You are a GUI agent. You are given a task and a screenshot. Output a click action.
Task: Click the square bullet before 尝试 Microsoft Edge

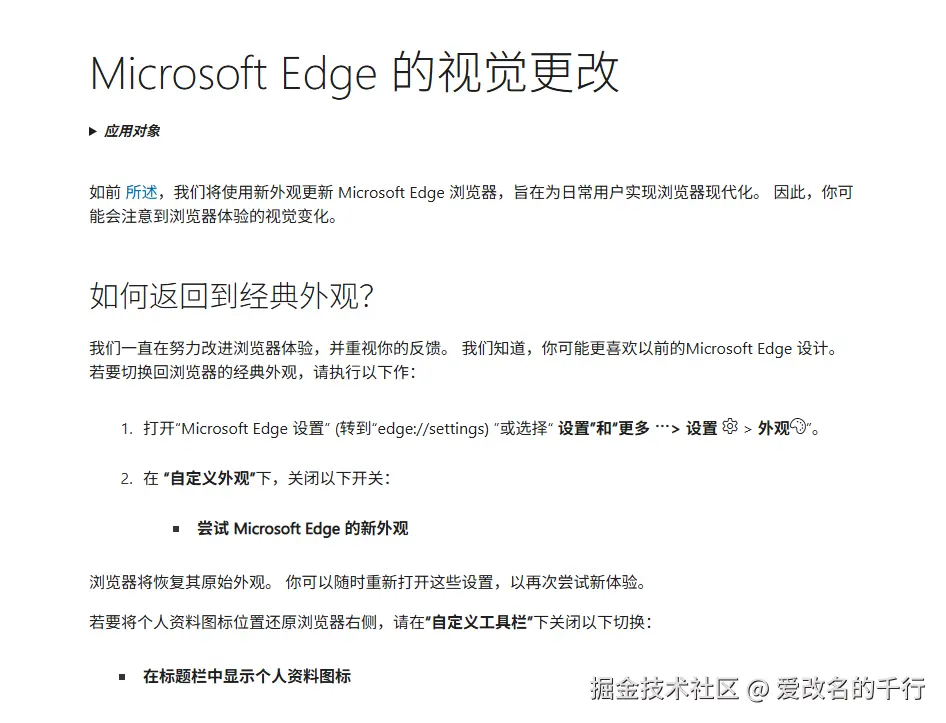(x=176, y=529)
